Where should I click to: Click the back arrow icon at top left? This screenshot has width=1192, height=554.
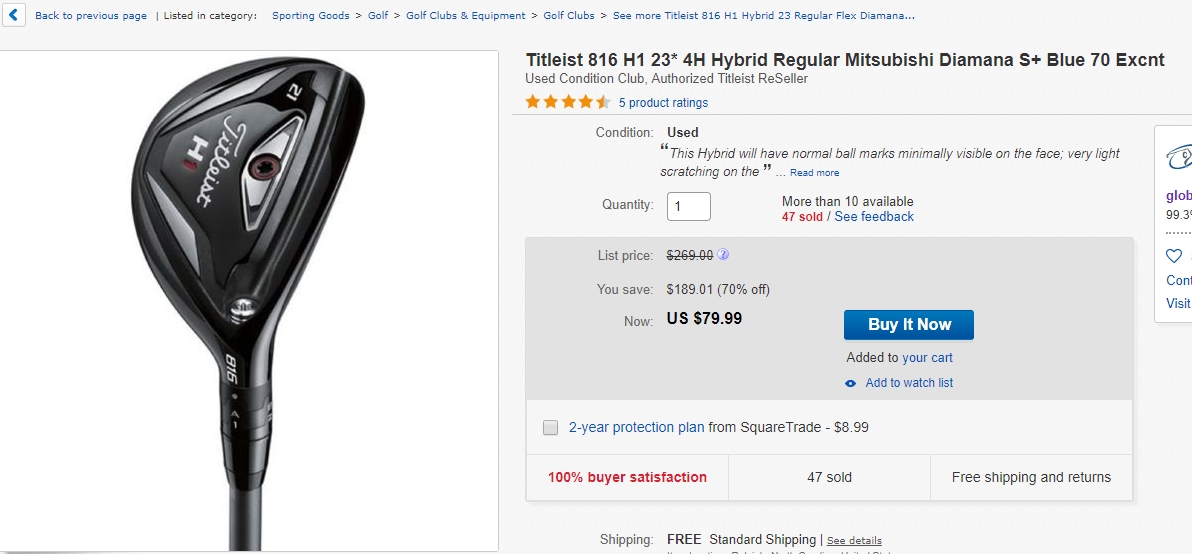pyautogui.click(x=14, y=15)
